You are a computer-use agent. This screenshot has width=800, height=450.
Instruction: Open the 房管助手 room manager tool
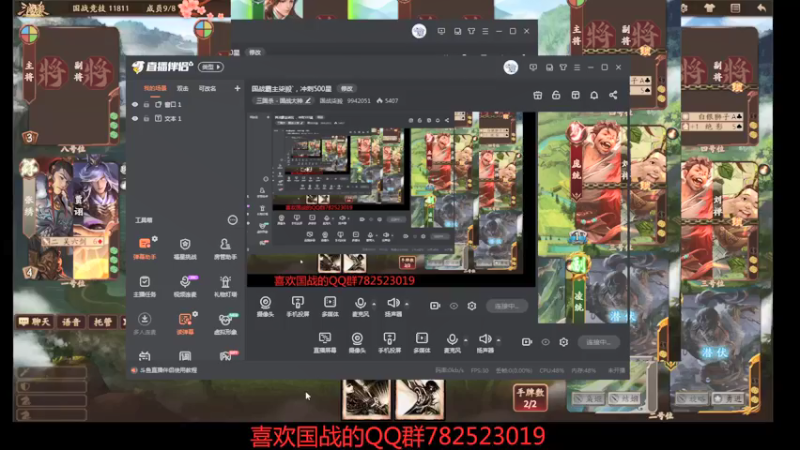[x=225, y=248]
